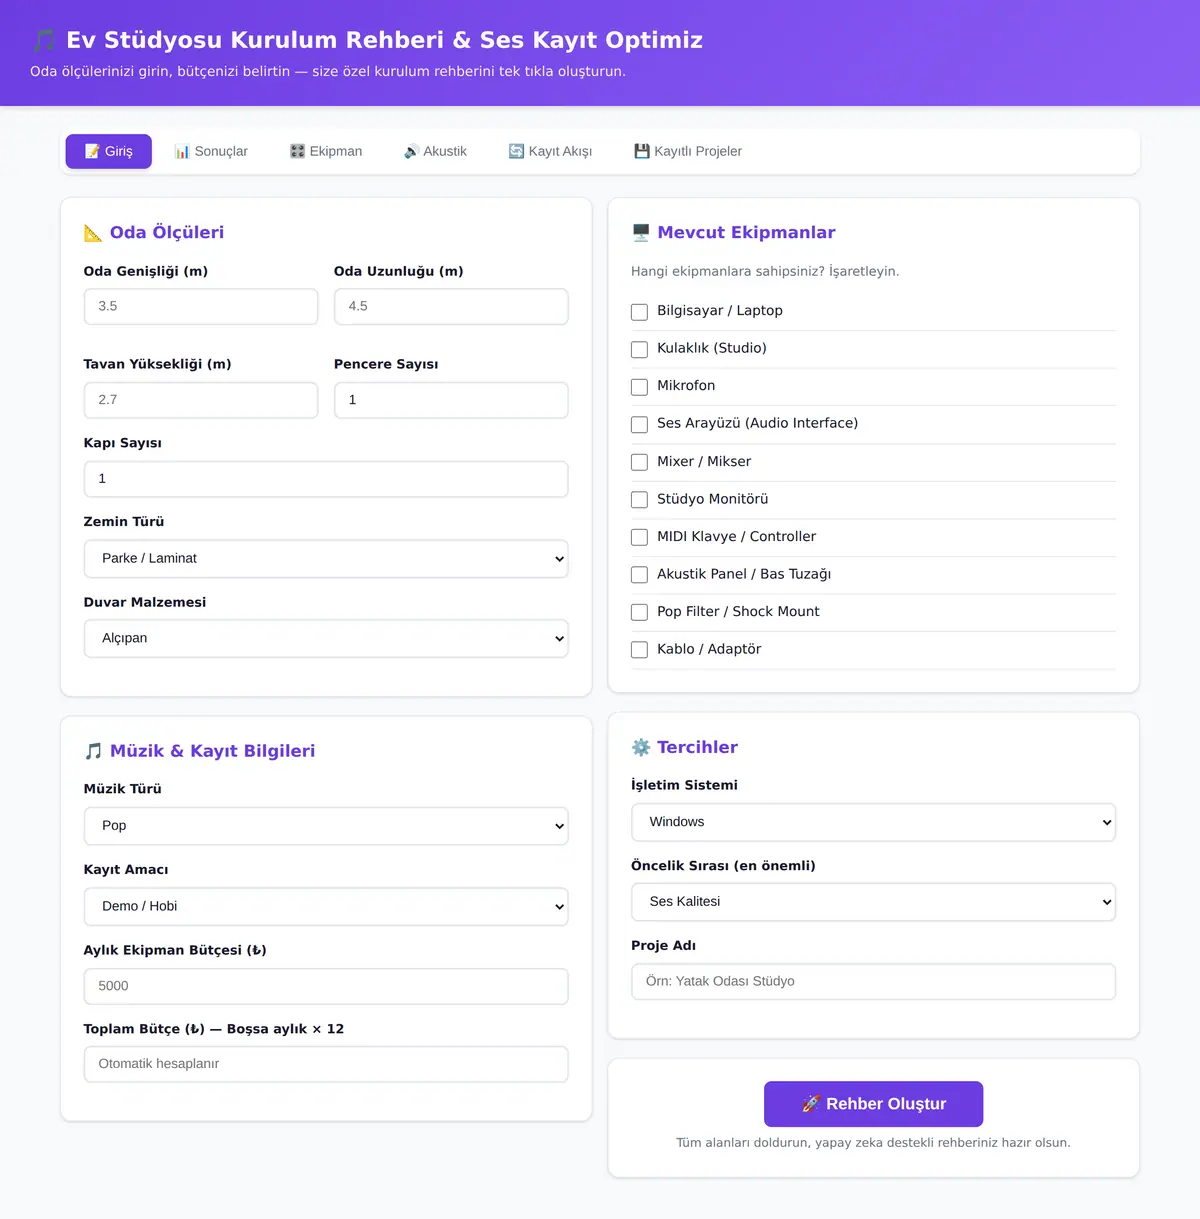
Task: Open the Kayıtlı Projeler tab
Action: [688, 151]
